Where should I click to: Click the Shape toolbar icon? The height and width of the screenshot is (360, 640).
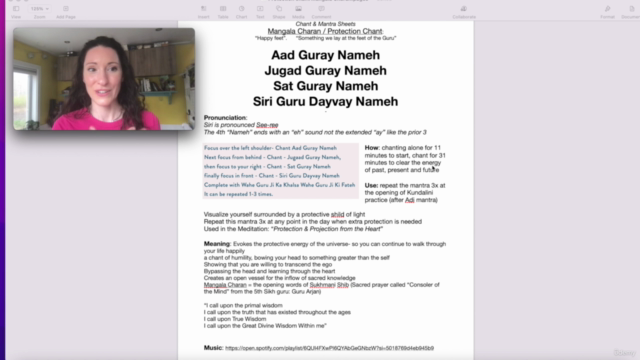[x=279, y=9]
